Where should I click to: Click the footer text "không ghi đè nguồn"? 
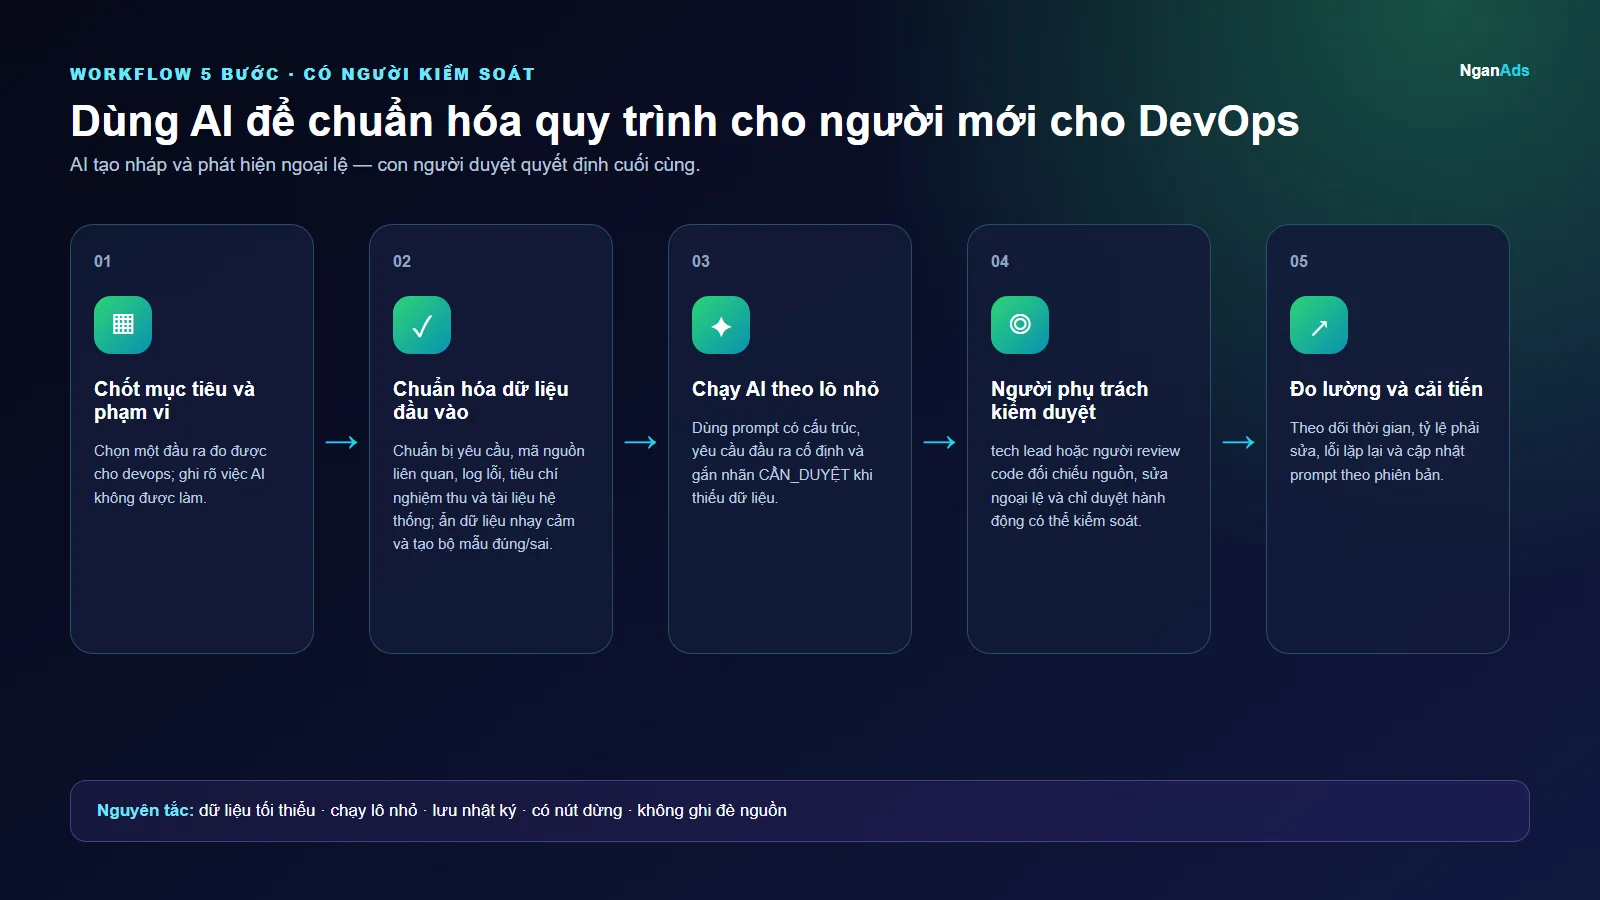point(712,810)
